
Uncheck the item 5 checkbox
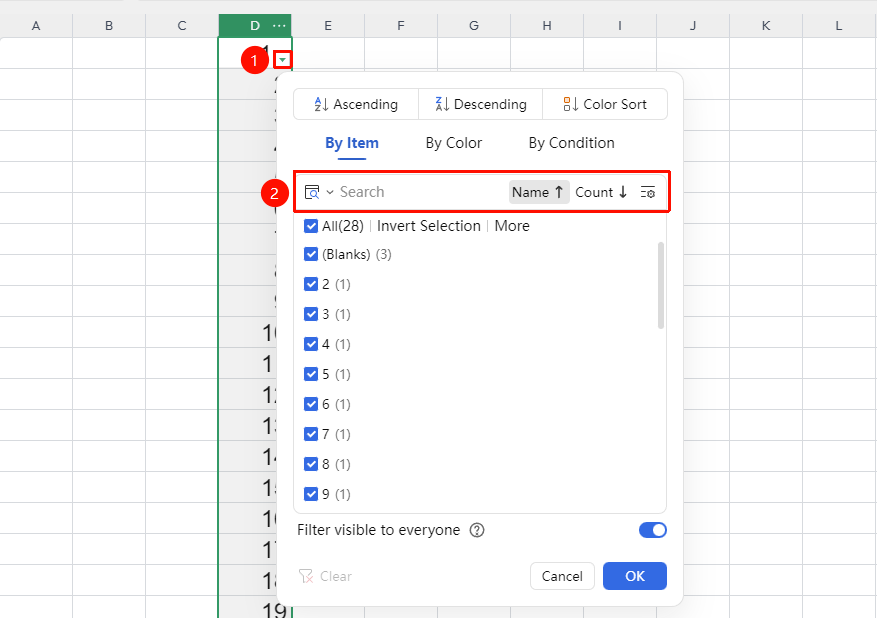click(x=311, y=374)
